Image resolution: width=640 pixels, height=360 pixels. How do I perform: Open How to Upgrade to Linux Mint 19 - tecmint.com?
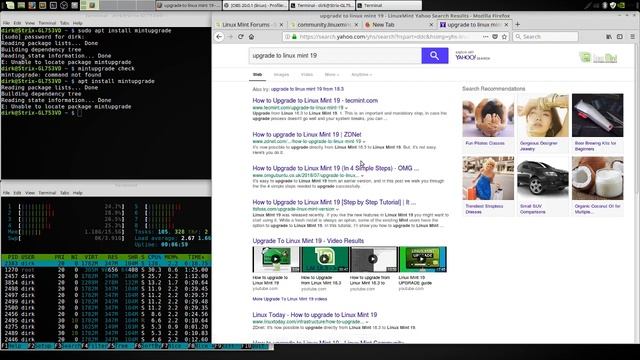coord(315,100)
